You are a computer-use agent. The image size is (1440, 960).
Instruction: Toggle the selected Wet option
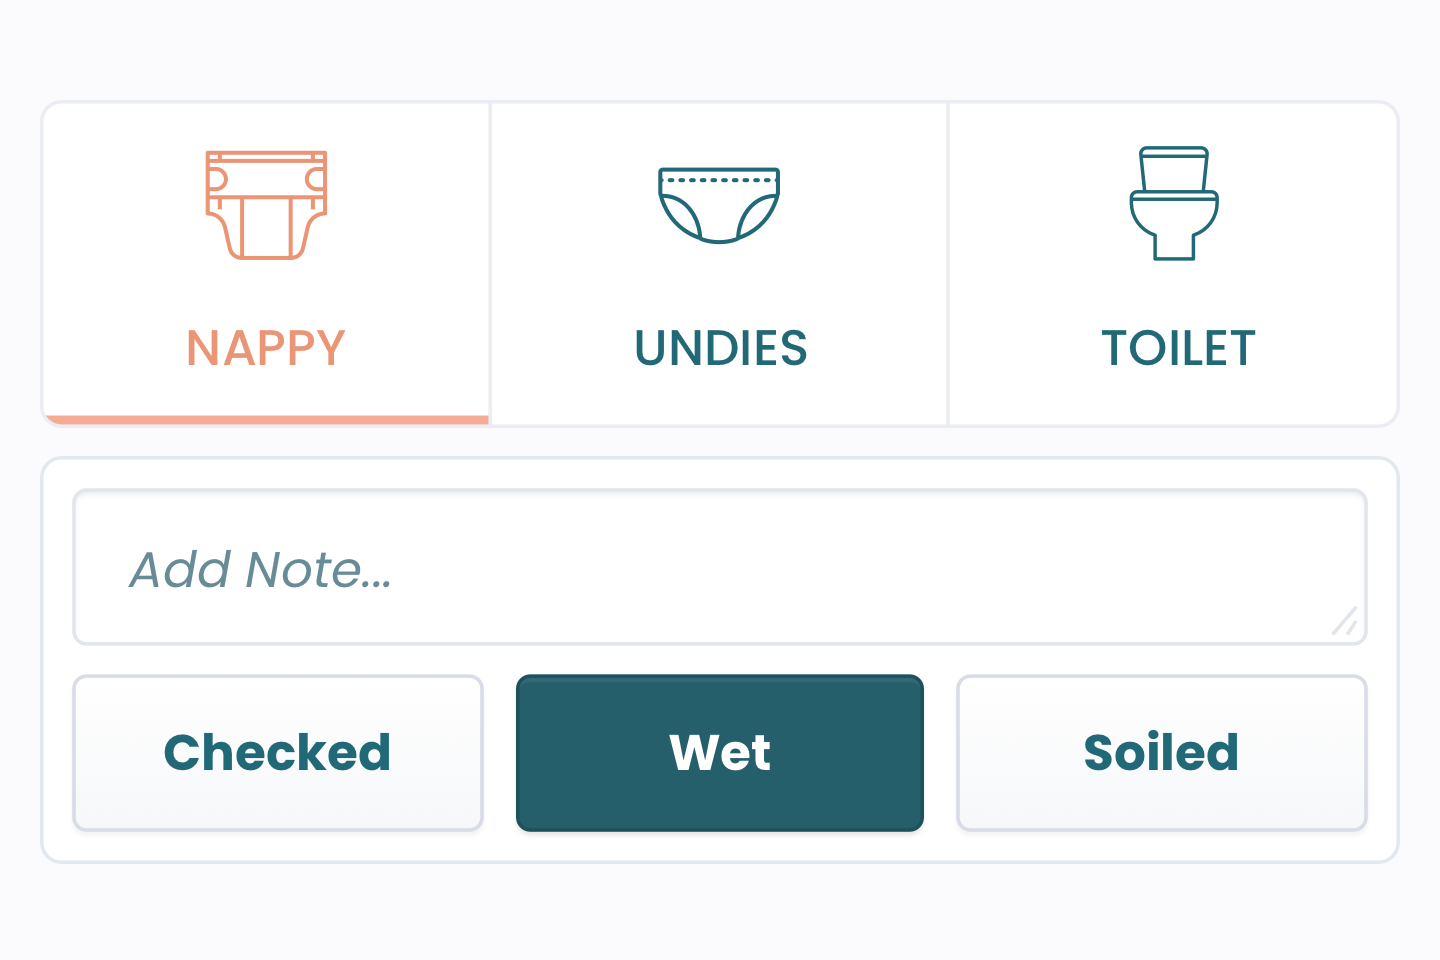point(720,753)
